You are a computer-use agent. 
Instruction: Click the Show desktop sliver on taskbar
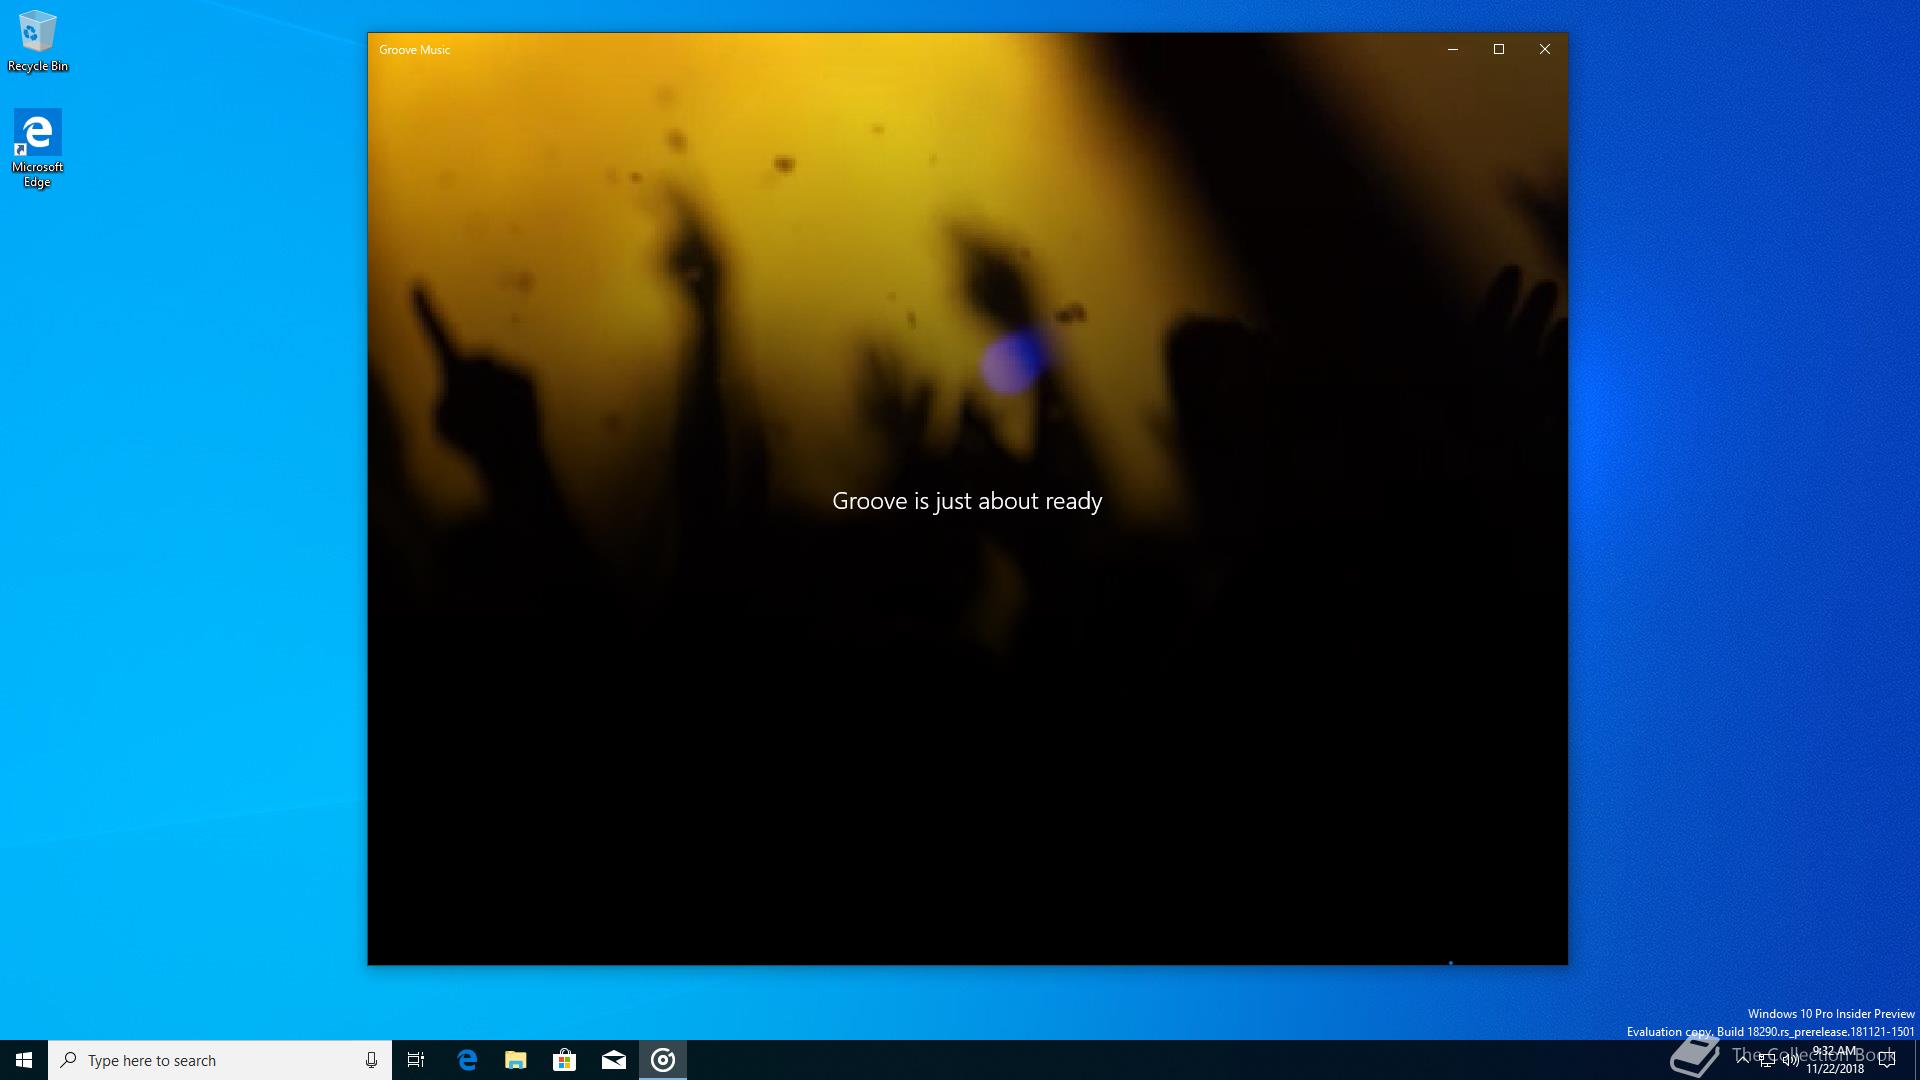coord(1916,1060)
